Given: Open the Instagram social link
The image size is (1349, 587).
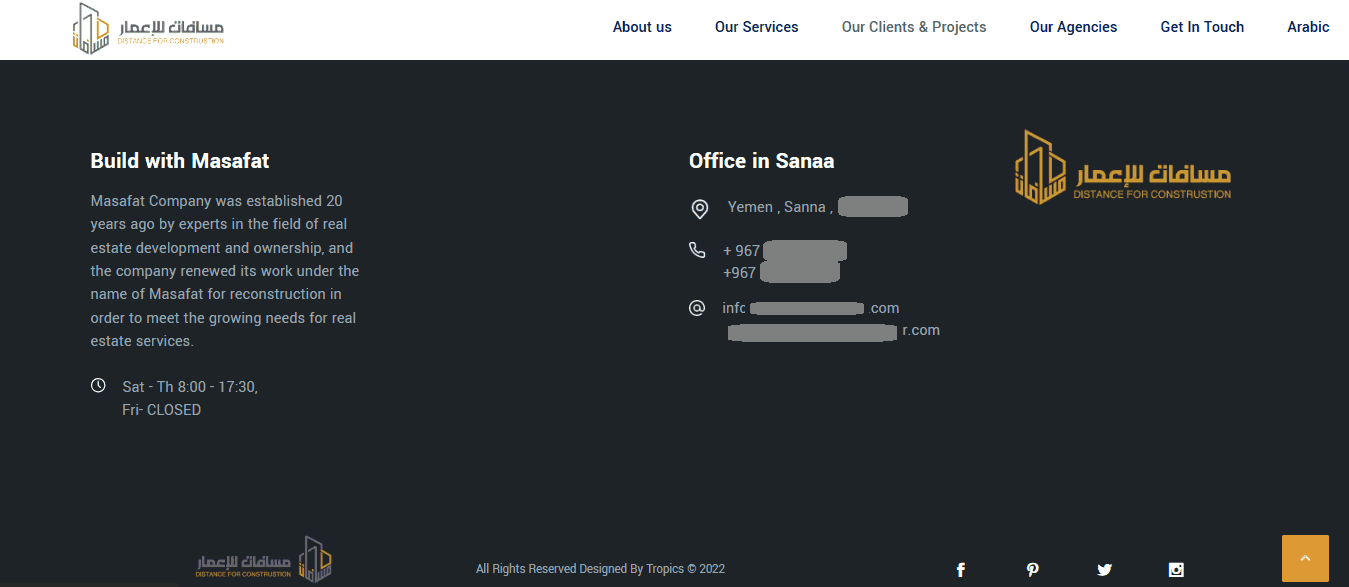Looking at the screenshot, I should click(x=1176, y=570).
